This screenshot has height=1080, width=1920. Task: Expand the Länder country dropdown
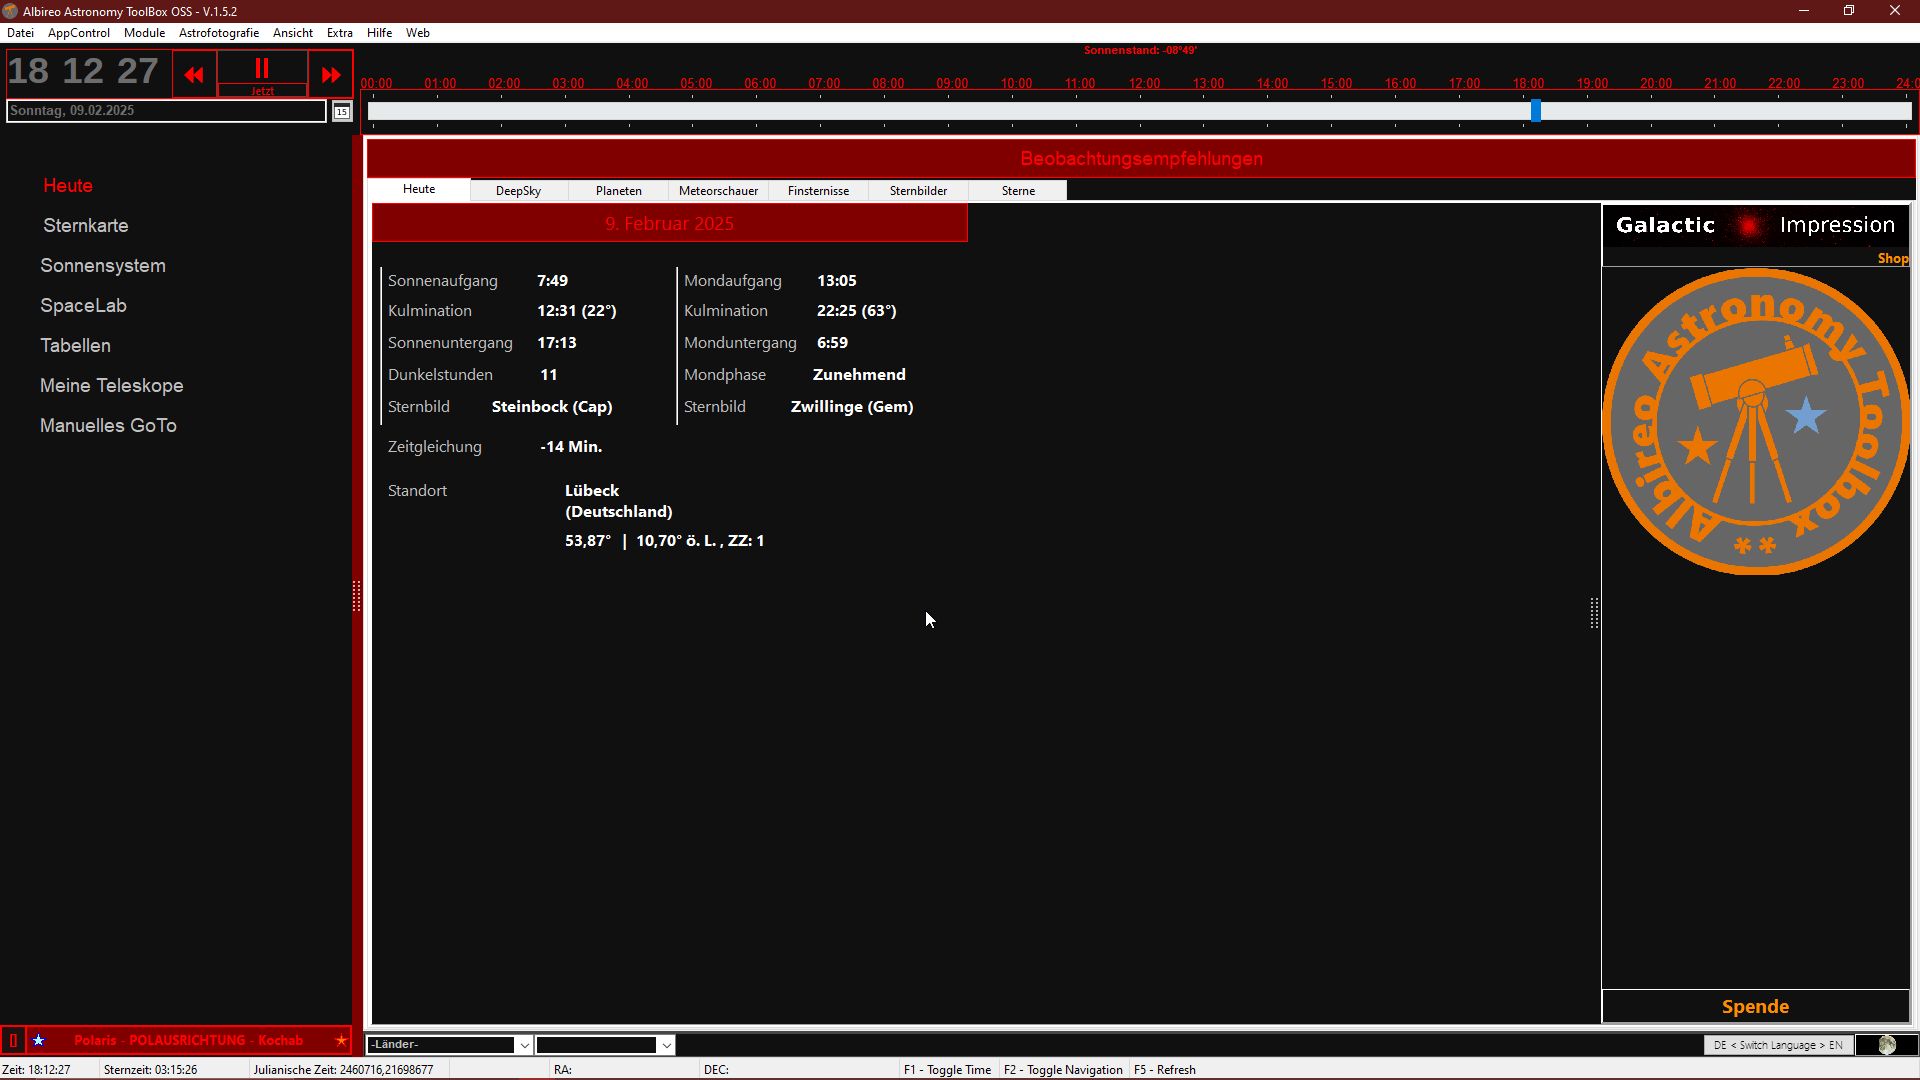point(523,1045)
